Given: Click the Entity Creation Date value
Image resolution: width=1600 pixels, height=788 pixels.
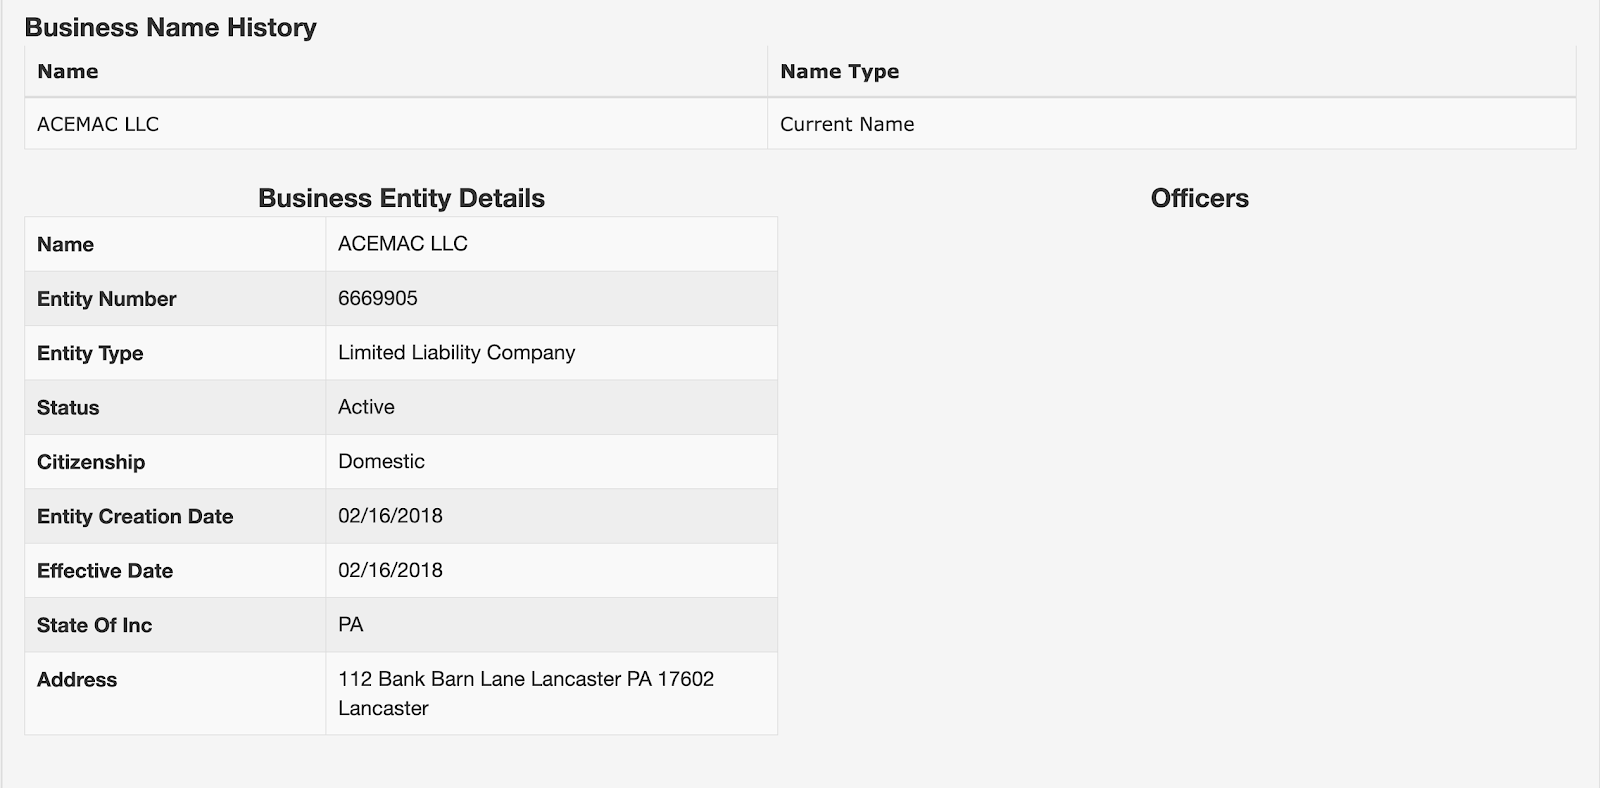Looking at the screenshot, I should 390,516.
